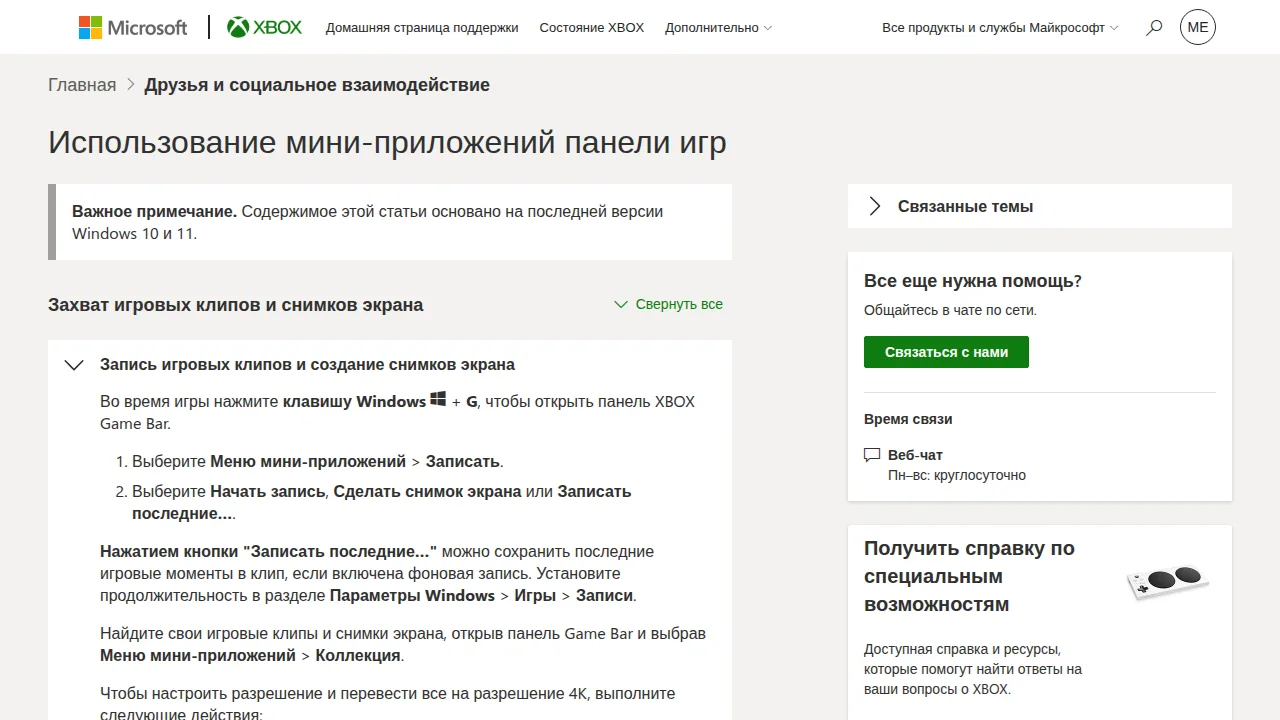Open "Домашняя страница поддержки" menu item

click(x=422, y=28)
